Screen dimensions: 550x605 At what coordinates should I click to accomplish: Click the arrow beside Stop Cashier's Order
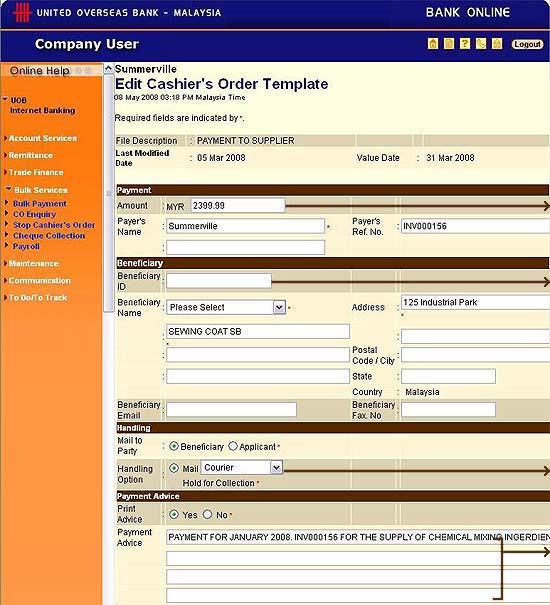click(7, 224)
